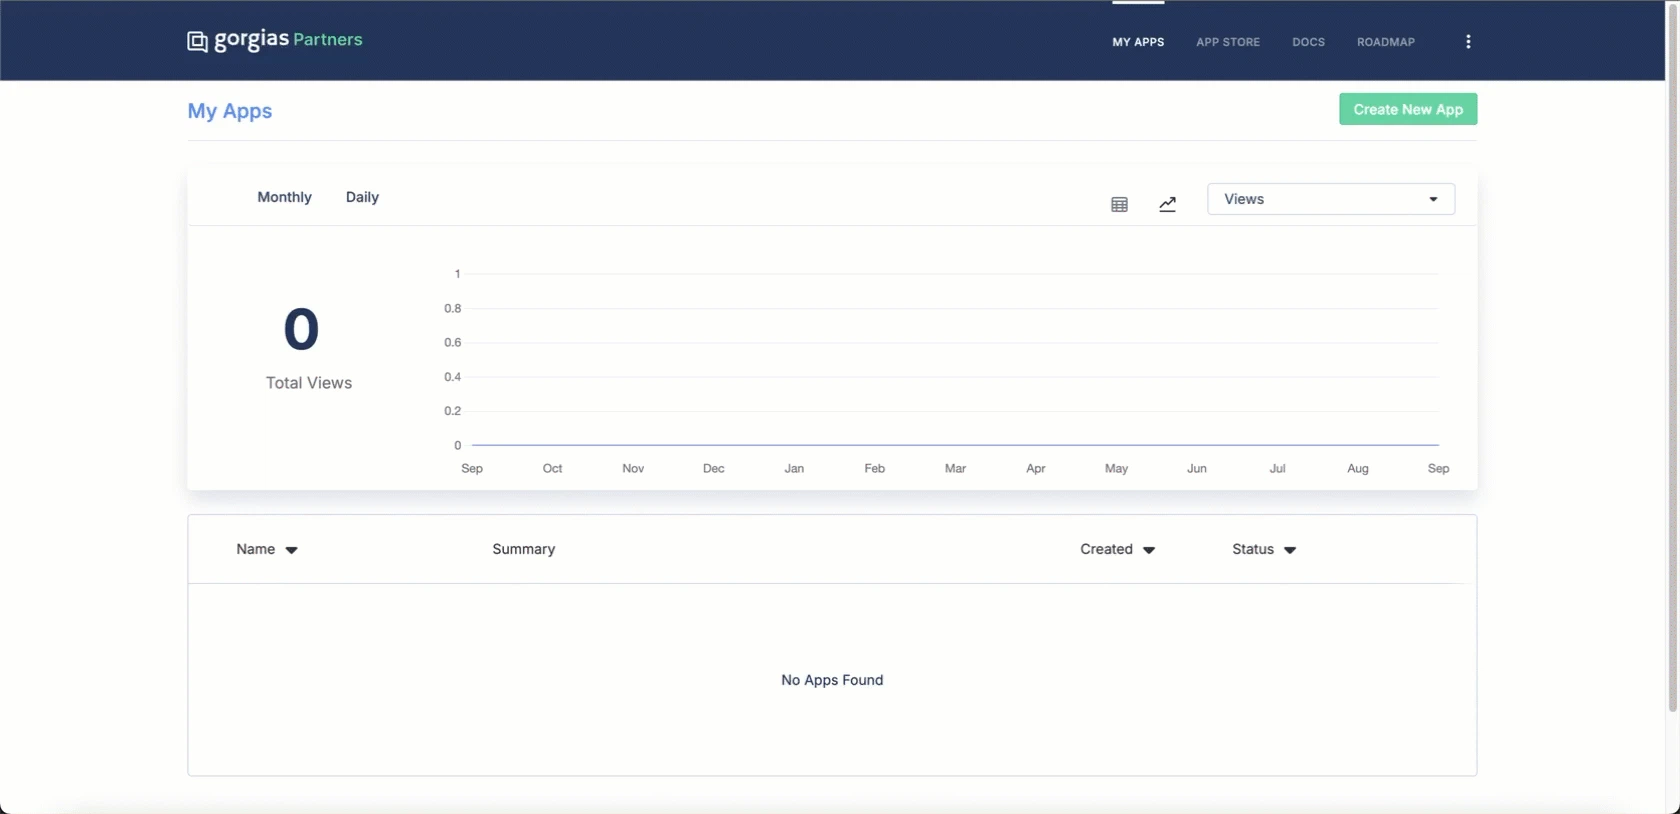Screen dimensions: 1680x814
Task: Click the 0.4 value on chart y-axis
Action: click(x=453, y=377)
